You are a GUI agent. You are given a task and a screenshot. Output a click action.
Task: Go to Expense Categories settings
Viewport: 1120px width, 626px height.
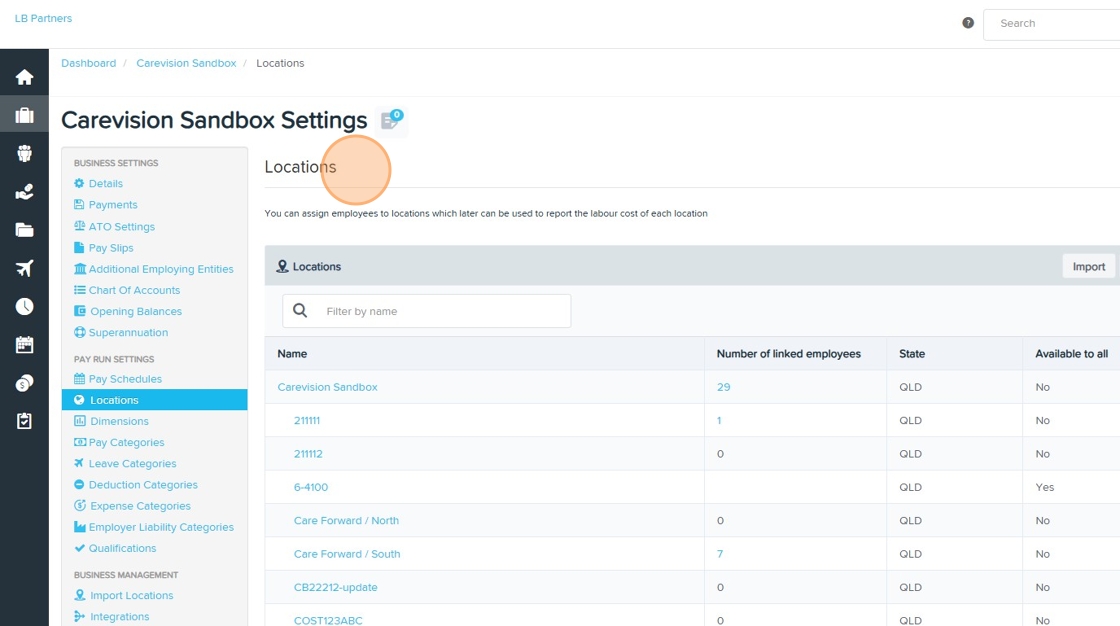(x=140, y=506)
